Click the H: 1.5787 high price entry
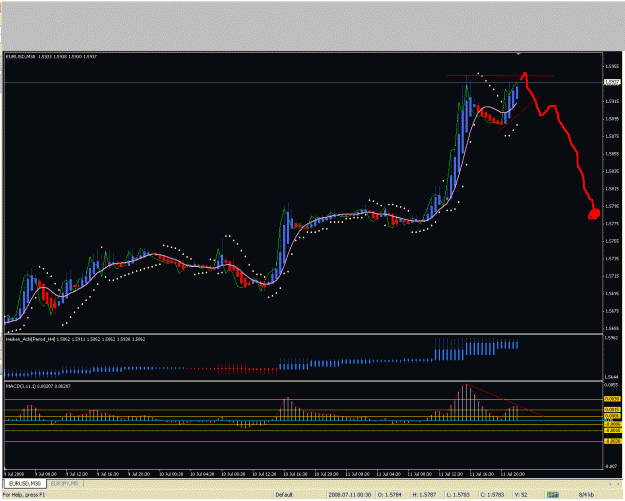The image size is (625, 501). [x=425, y=495]
